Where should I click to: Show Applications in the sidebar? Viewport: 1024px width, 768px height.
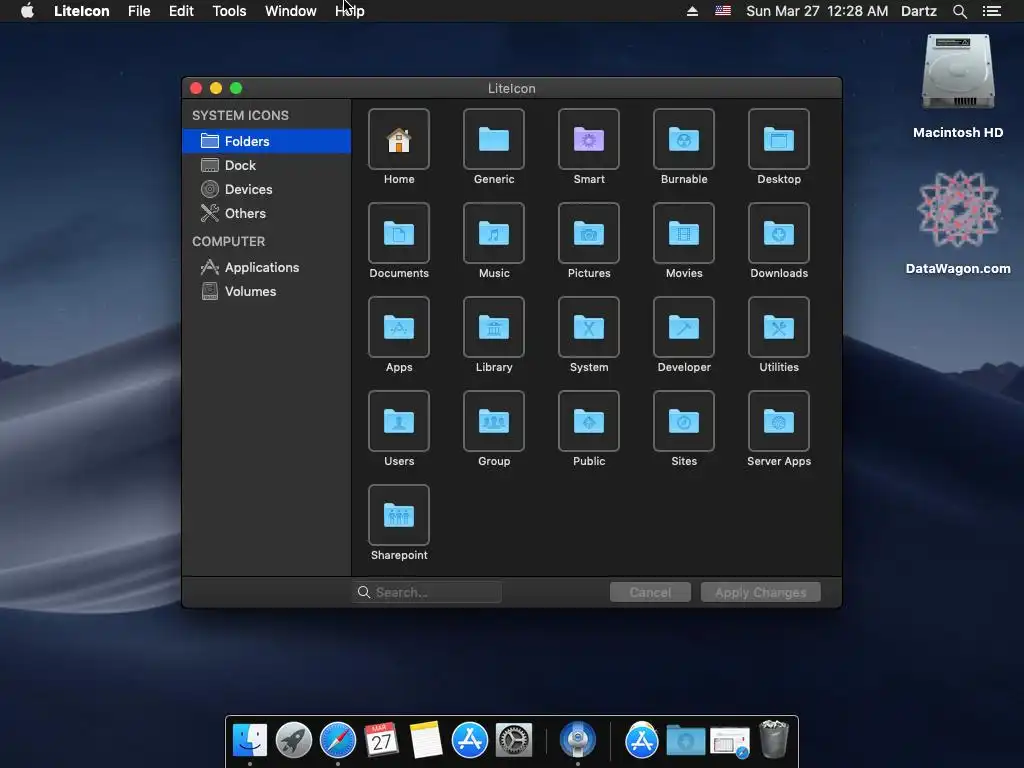(266, 267)
